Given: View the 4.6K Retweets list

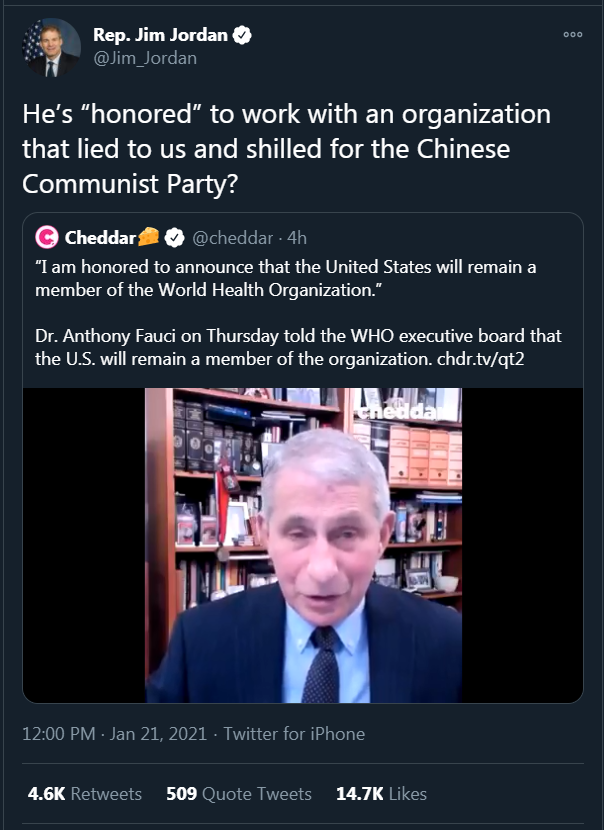Looking at the screenshot, I should pyautogui.click(x=85, y=794).
